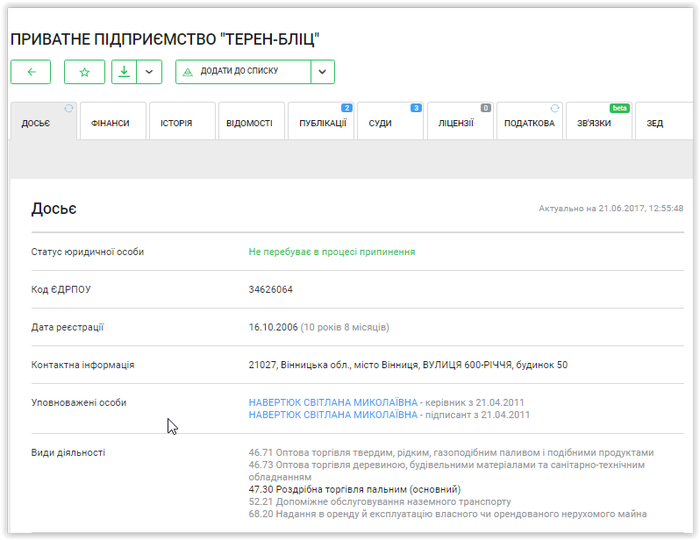Click the Досьє section heading
Viewport: 700px width, 540px height.
tap(54, 209)
